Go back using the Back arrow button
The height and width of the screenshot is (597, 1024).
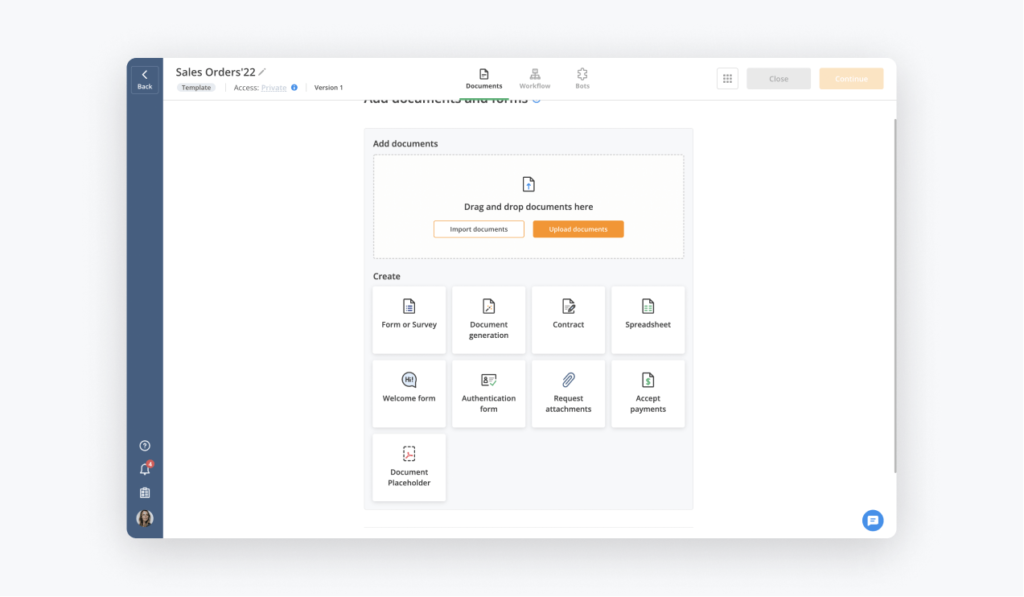145,79
